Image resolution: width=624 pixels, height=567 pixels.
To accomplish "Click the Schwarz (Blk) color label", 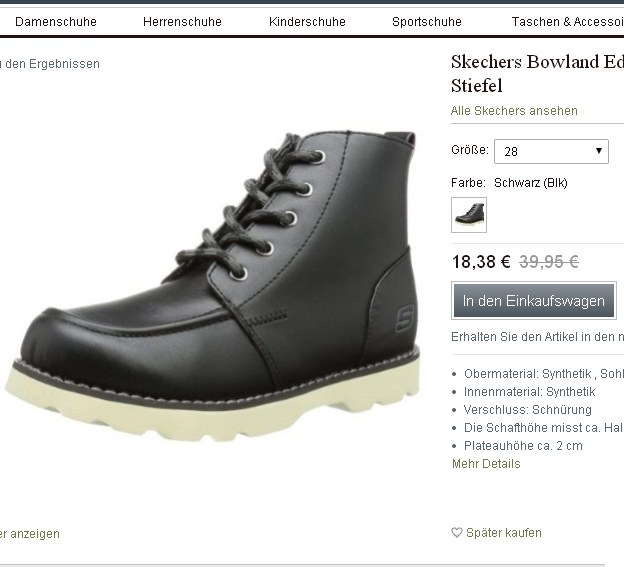I will pos(530,183).
